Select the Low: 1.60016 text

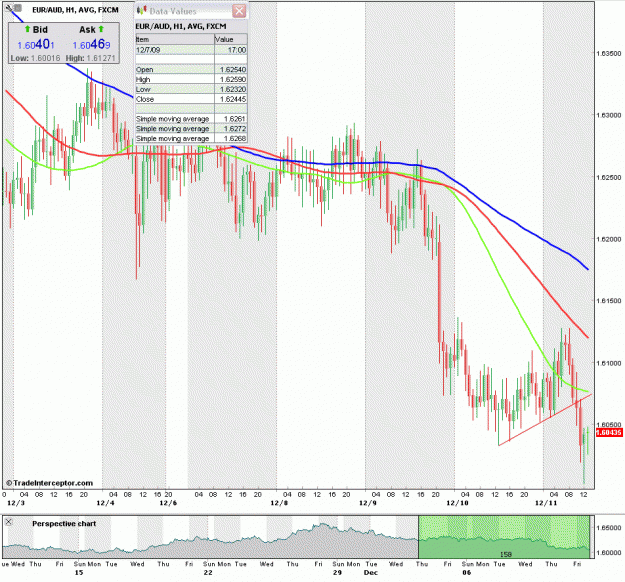pyautogui.click(x=35, y=58)
